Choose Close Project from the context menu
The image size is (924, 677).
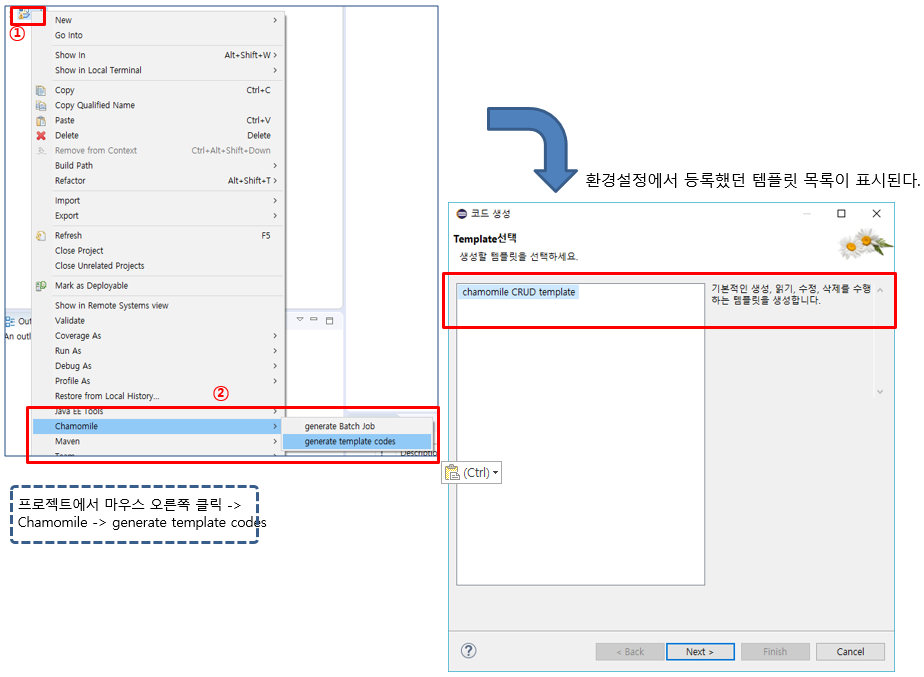[x=79, y=251]
